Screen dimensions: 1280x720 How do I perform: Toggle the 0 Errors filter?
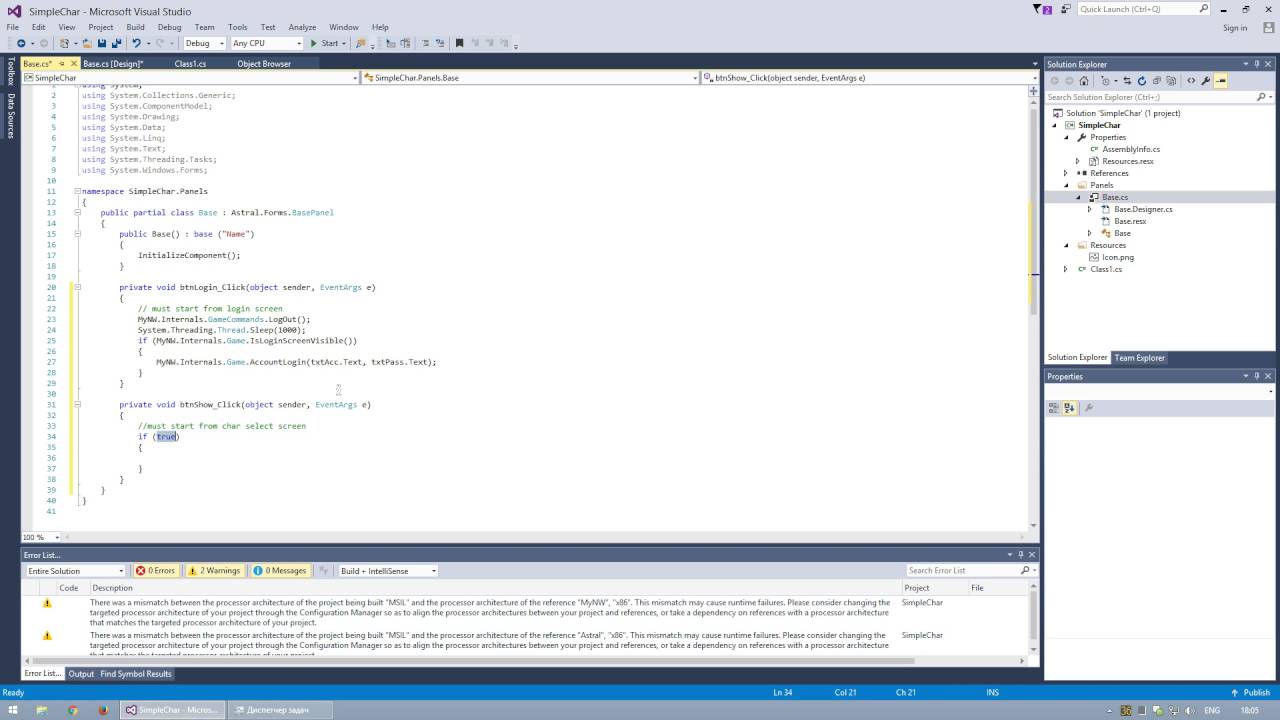(x=156, y=570)
